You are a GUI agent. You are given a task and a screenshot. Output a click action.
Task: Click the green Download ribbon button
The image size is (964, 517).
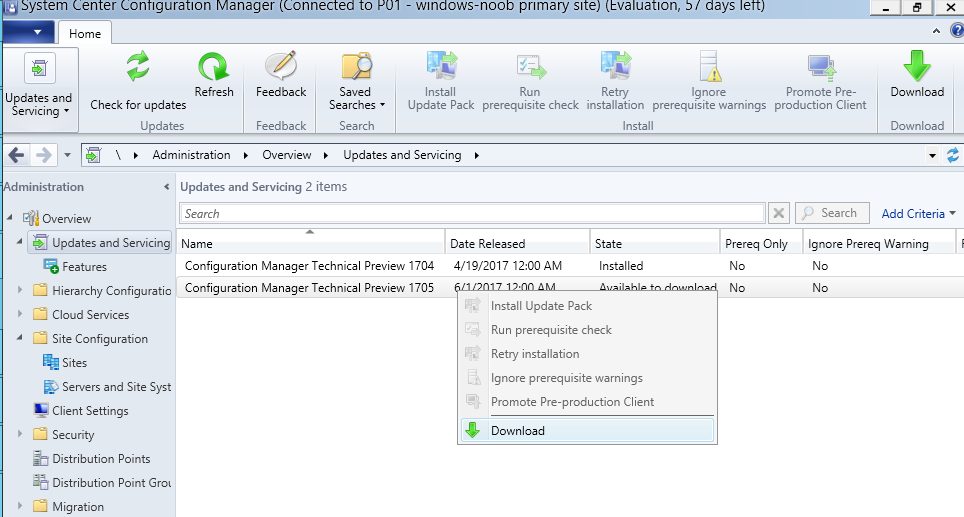pyautogui.click(x=917, y=74)
